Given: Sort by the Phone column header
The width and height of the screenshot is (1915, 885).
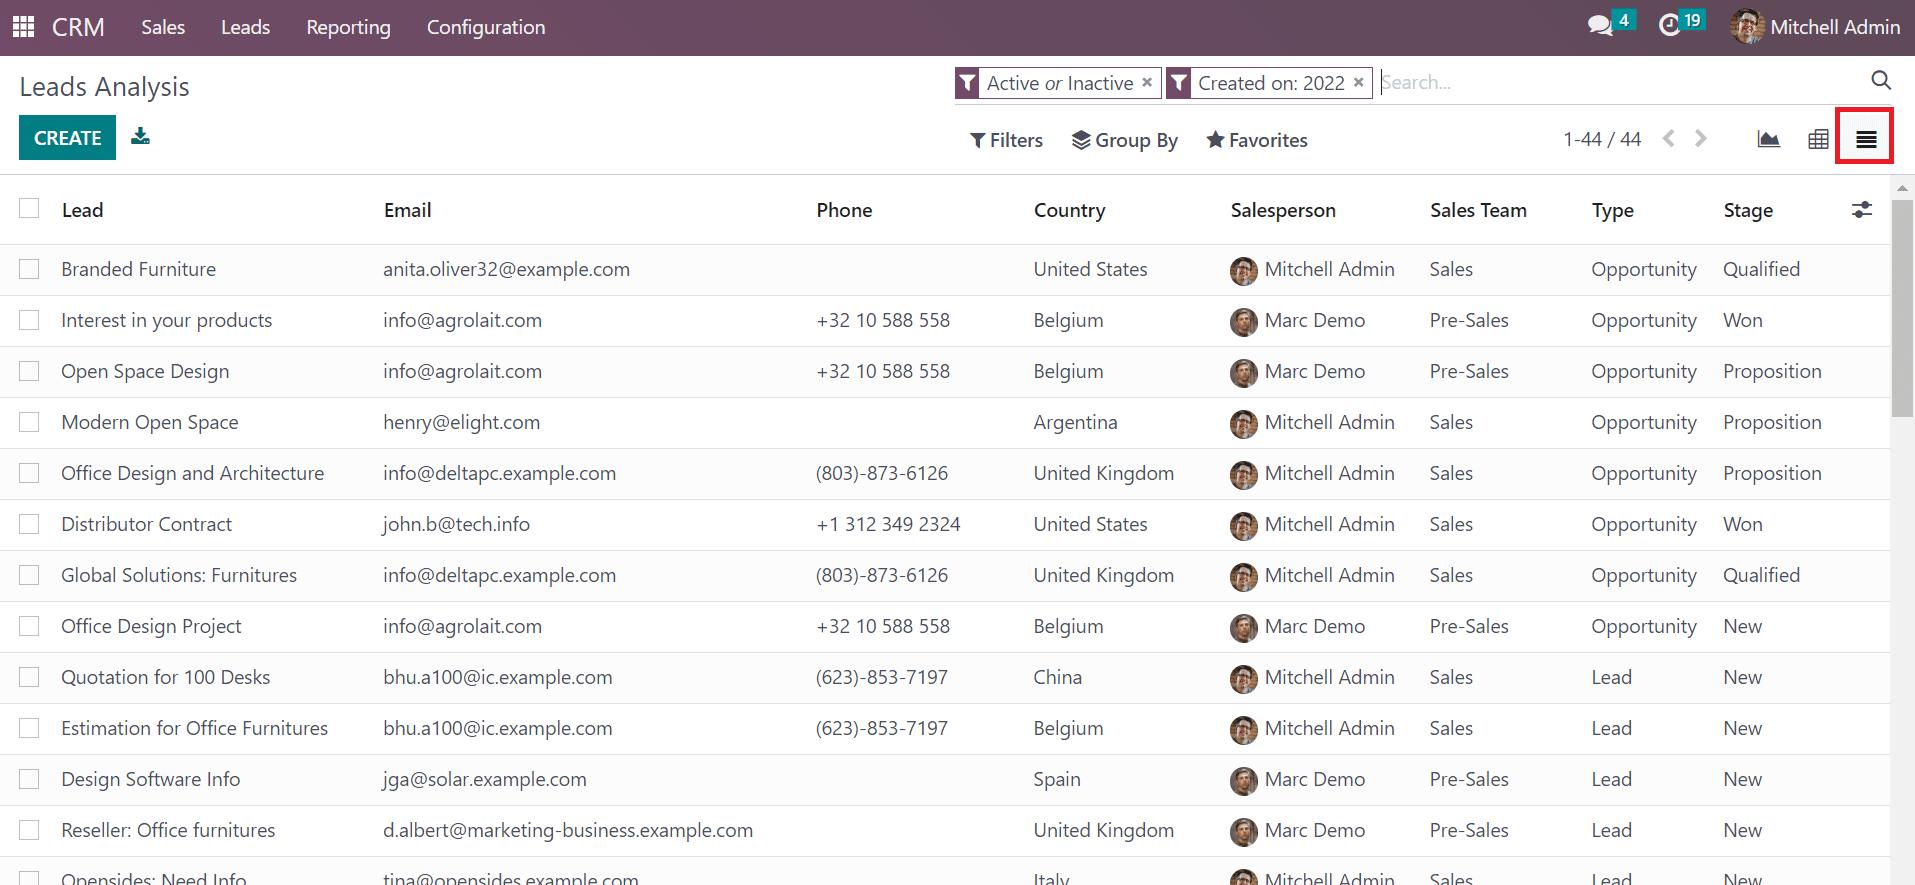Looking at the screenshot, I should 844,210.
